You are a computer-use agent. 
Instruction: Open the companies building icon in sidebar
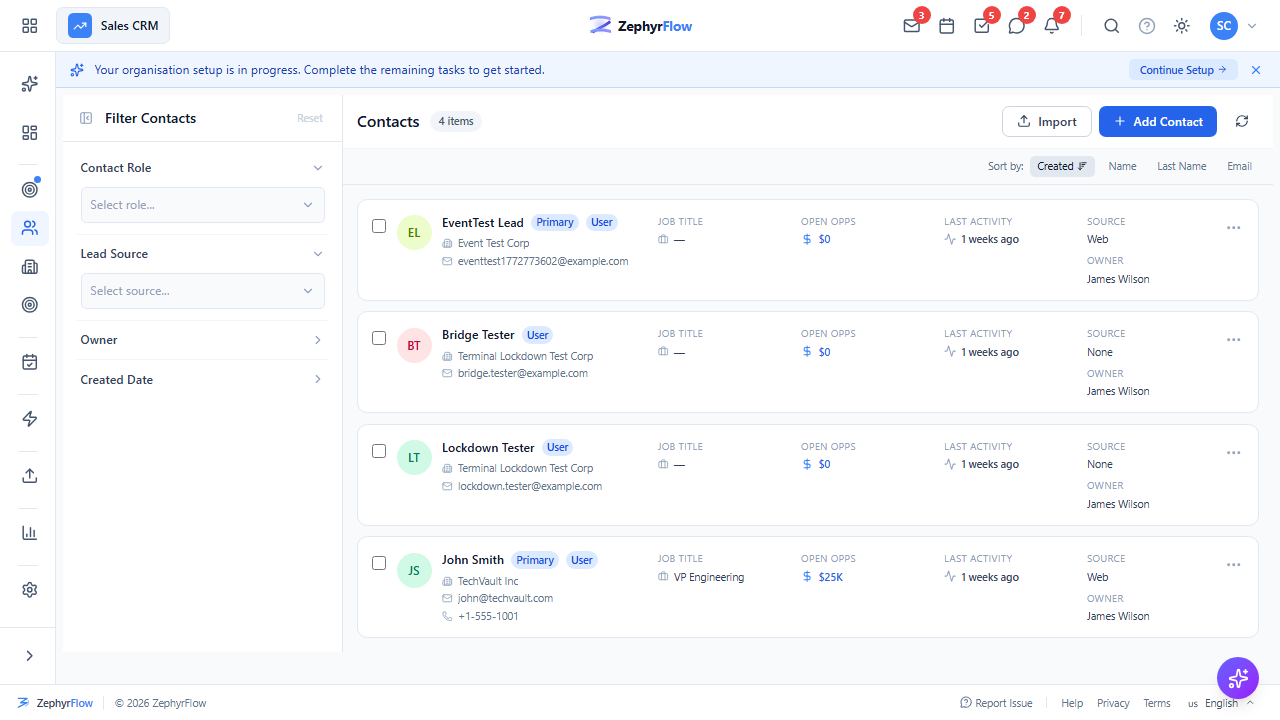pyautogui.click(x=30, y=267)
